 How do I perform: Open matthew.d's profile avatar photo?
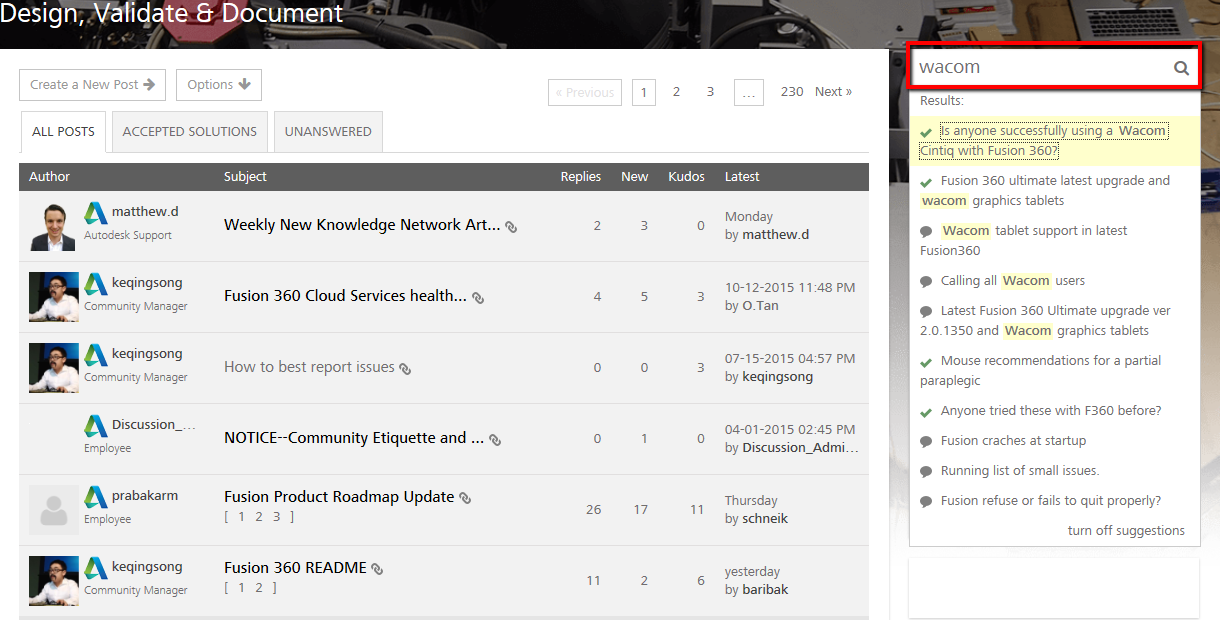click(x=54, y=226)
